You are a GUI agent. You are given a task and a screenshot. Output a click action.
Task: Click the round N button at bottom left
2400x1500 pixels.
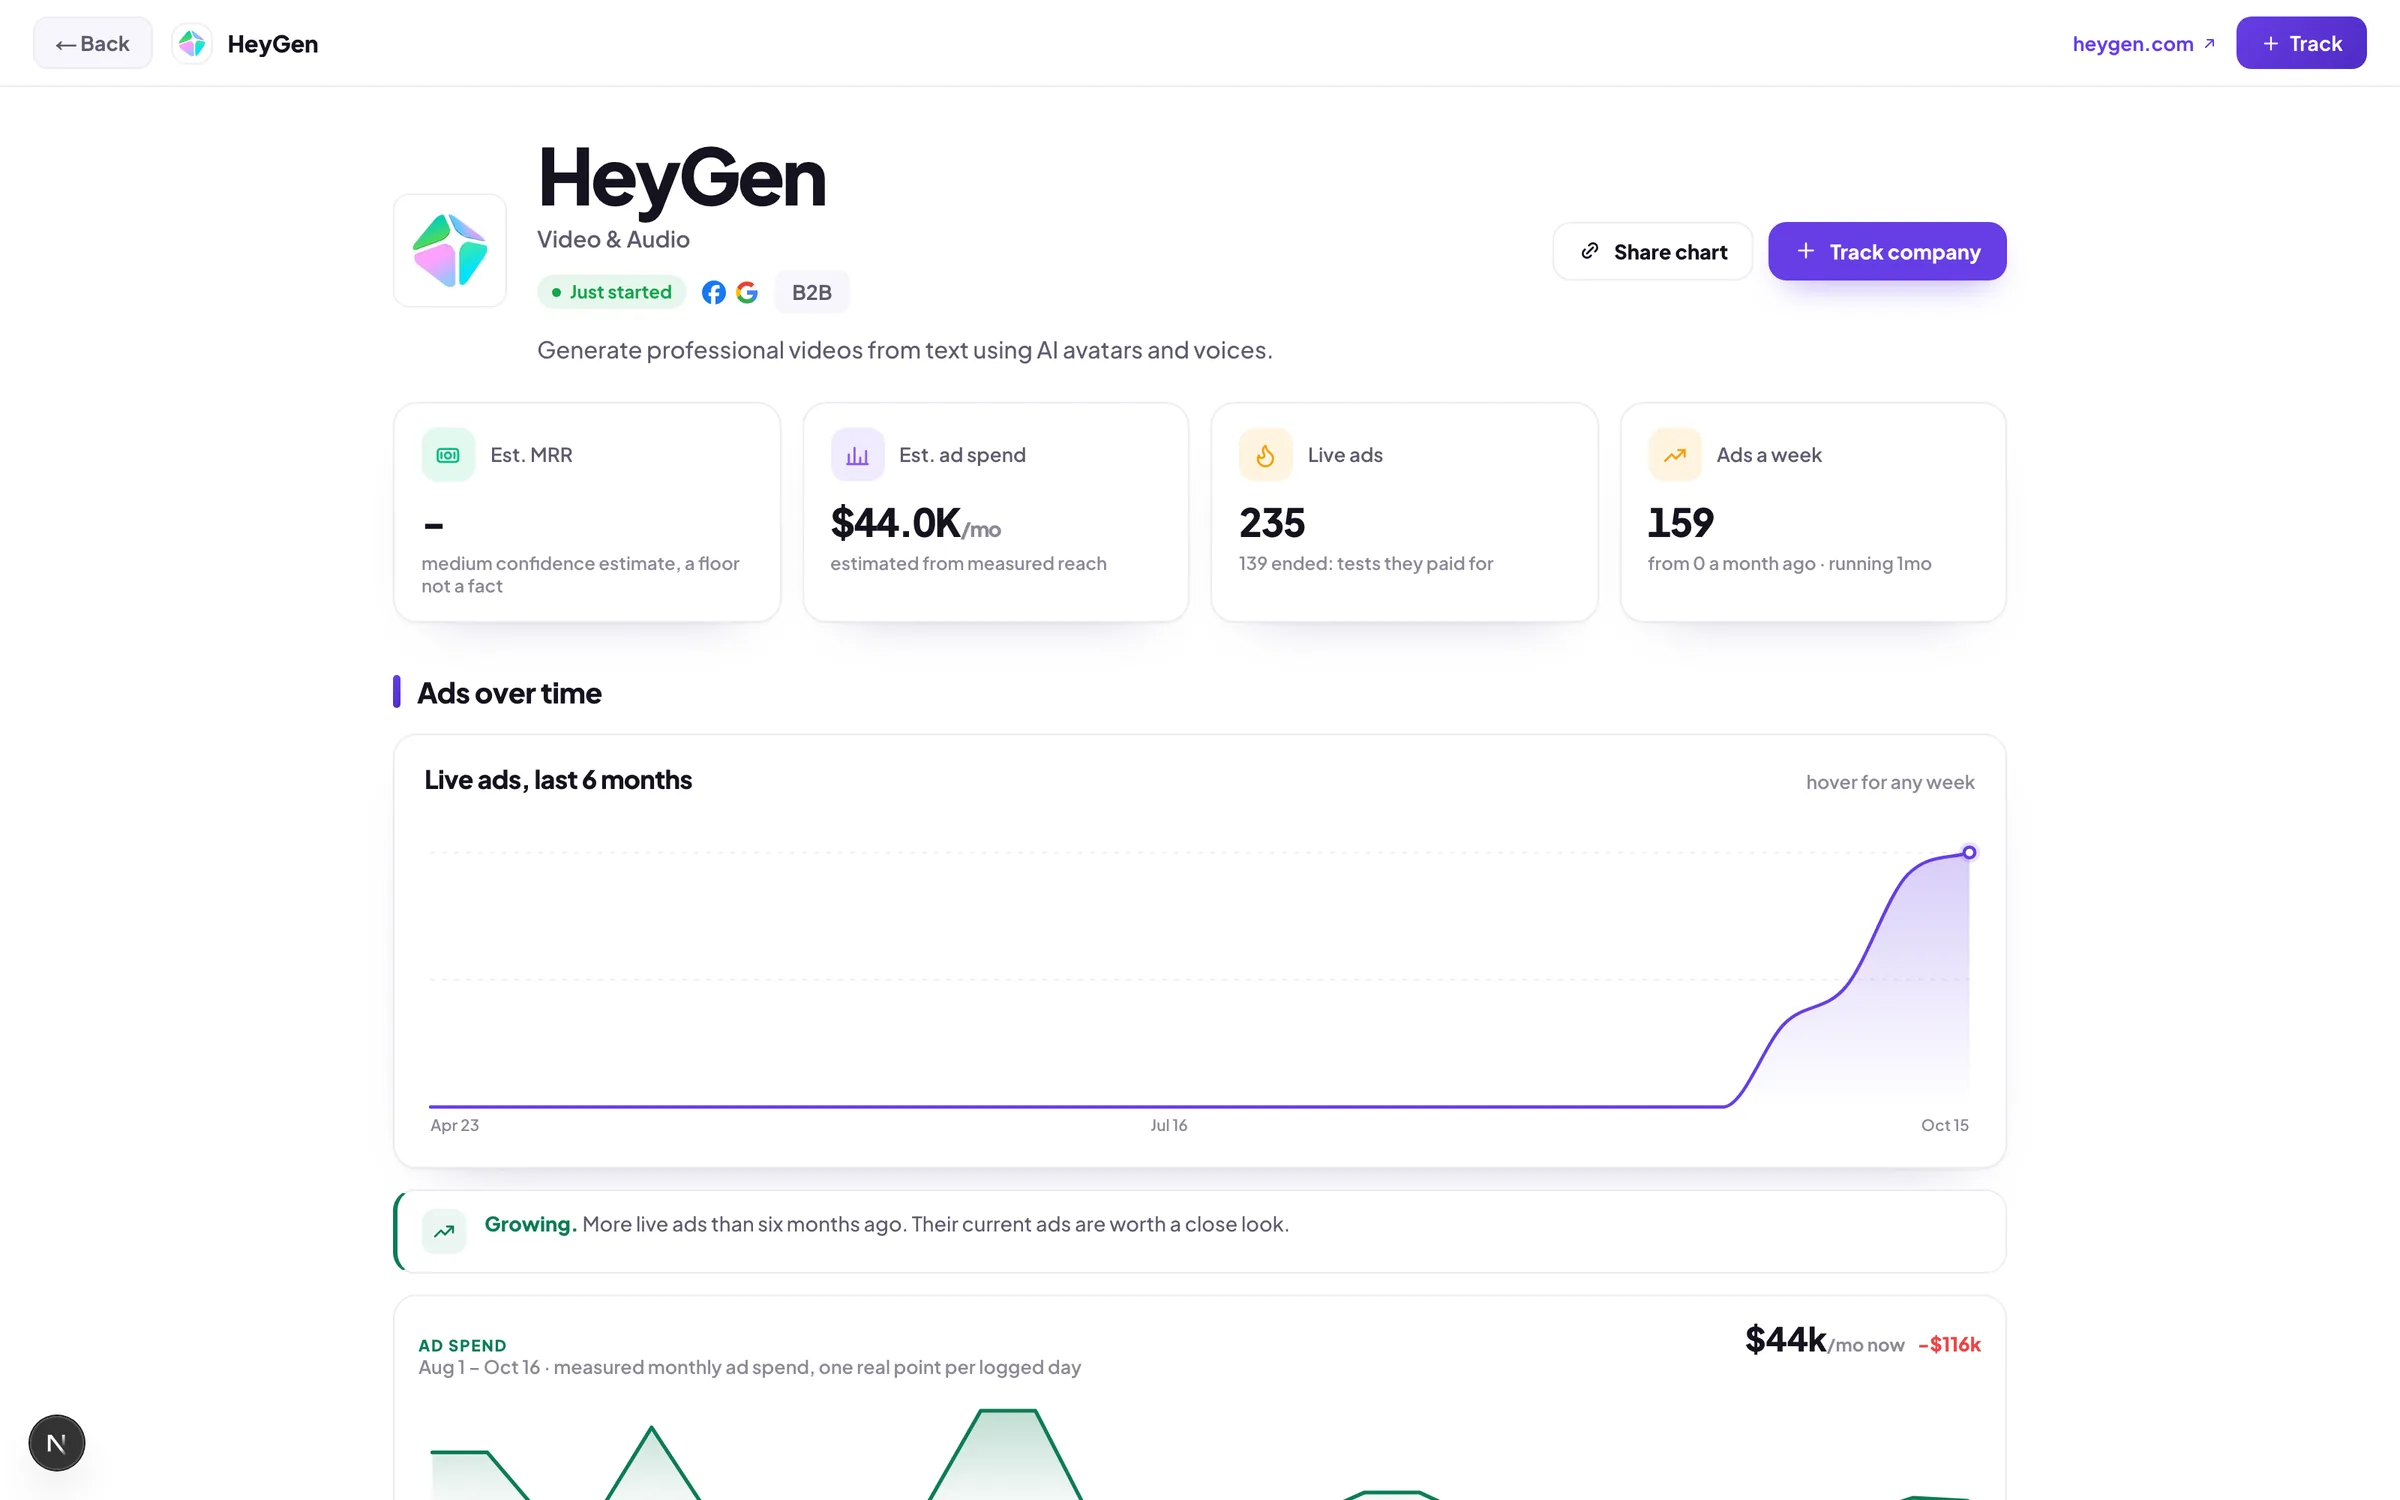(x=57, y=1443)
